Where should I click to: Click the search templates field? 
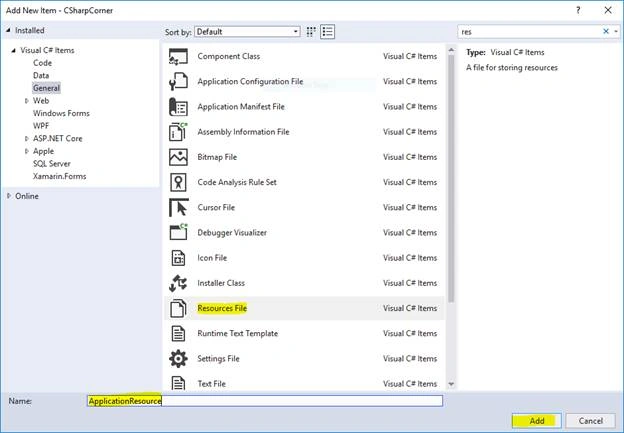530,31
